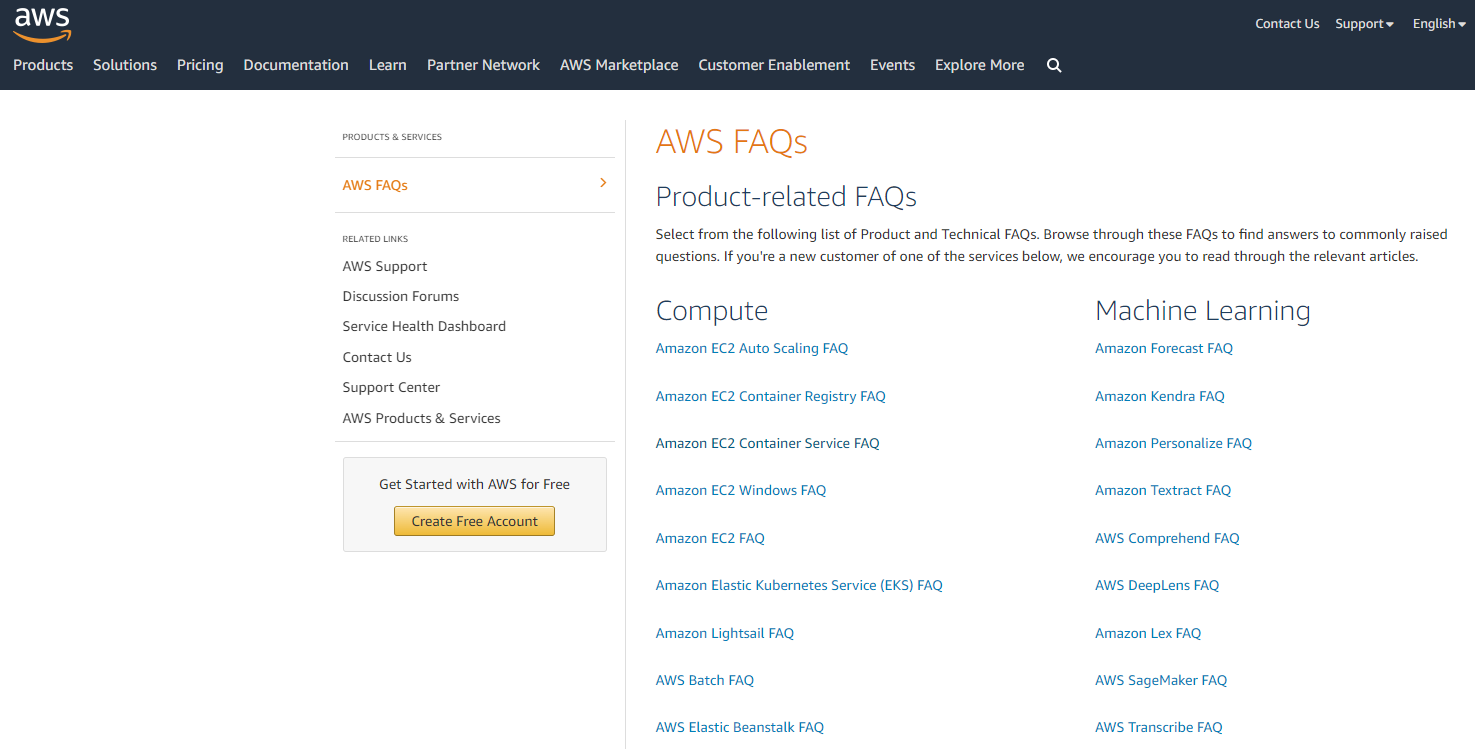
Task: Open the Partner Network menu
Action: (483, 65)
